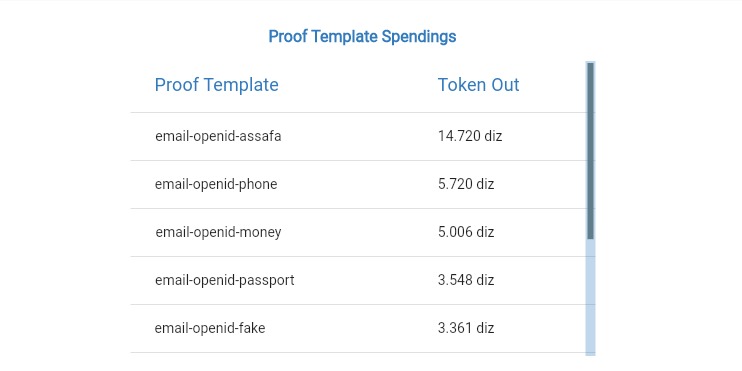
Task: Select the email-openid-fake template
Action: [x=210, y=328]
